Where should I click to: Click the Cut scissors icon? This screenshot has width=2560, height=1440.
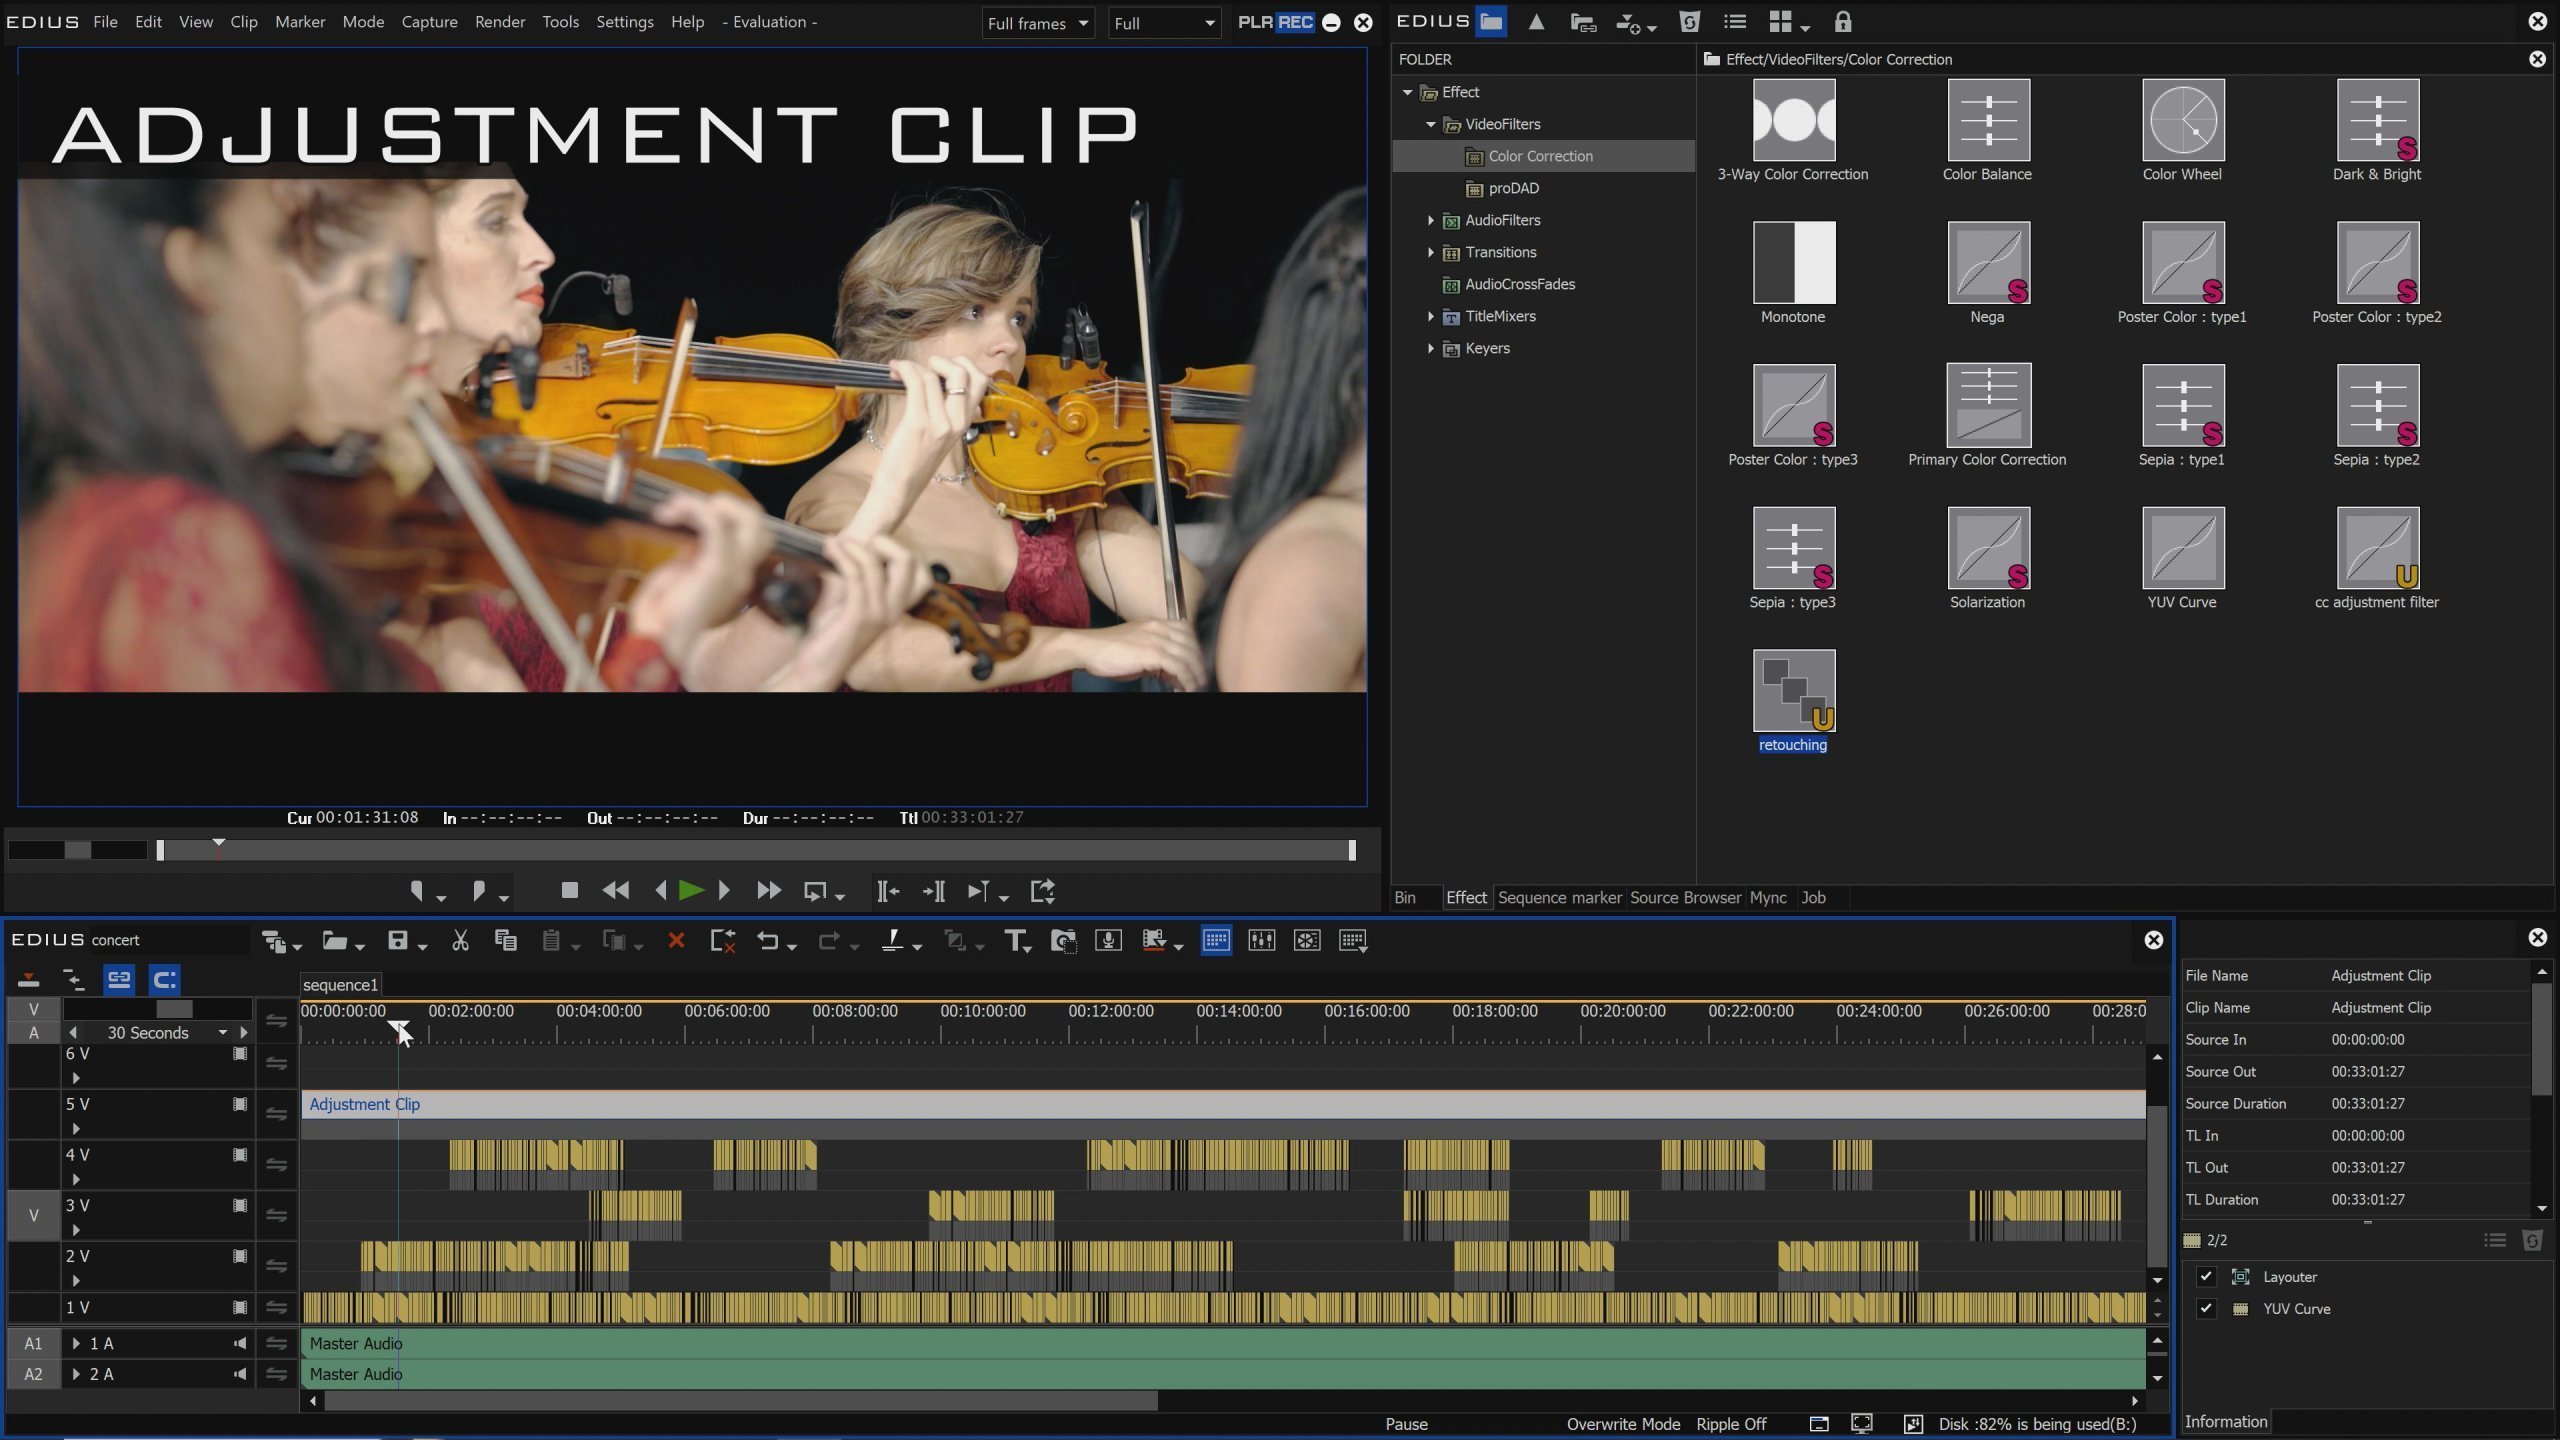(460, 940)
